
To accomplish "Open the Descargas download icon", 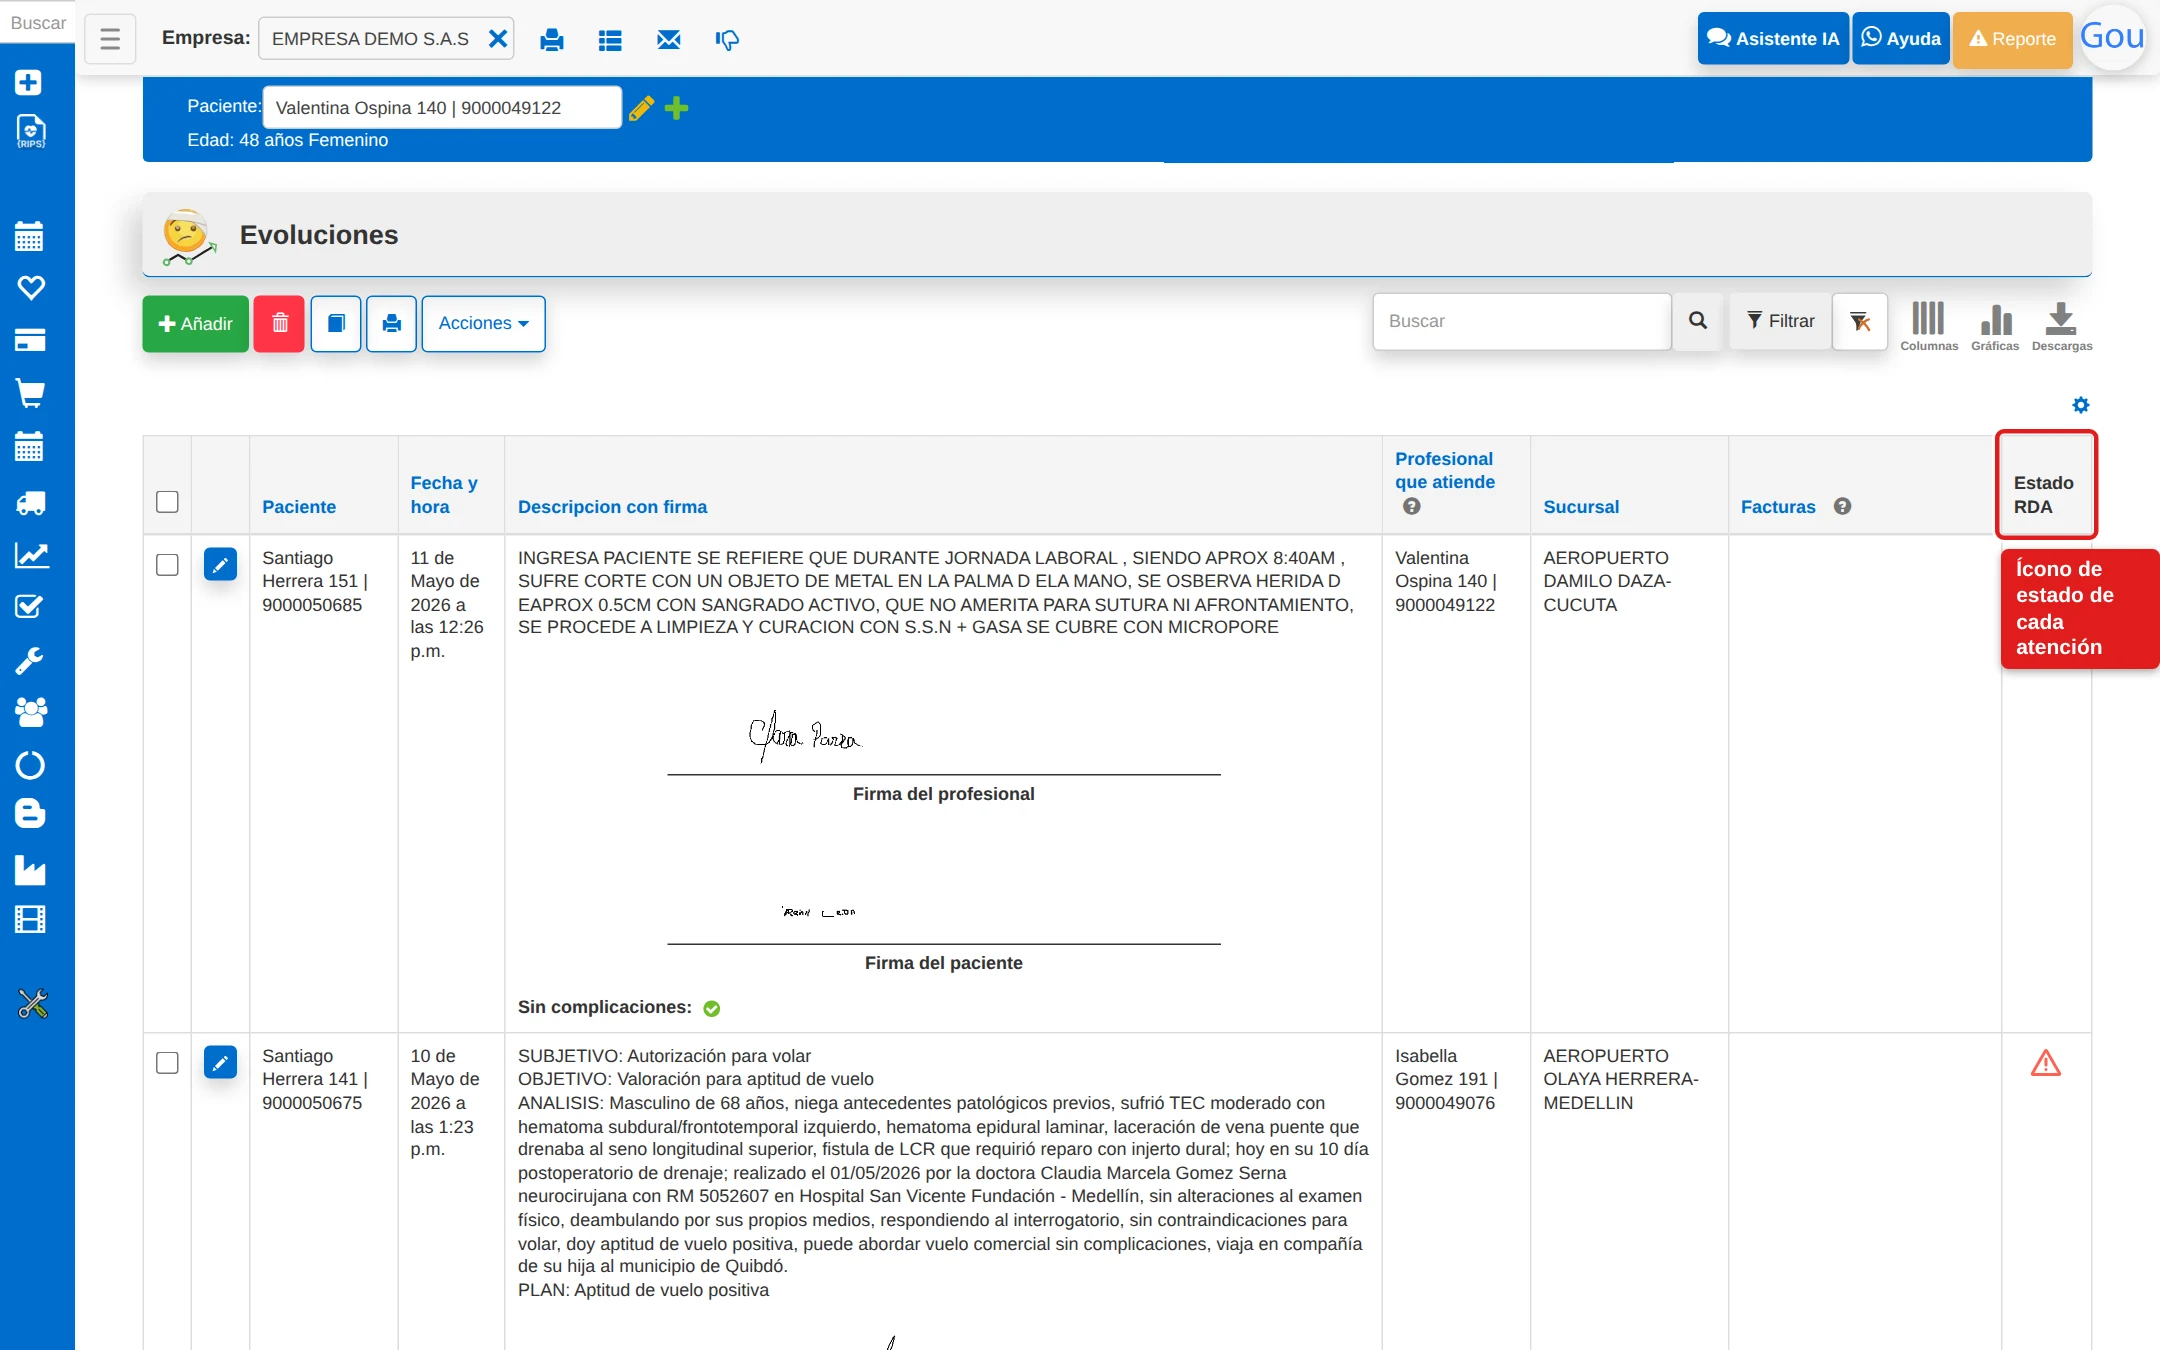I will pos(2062,326).
